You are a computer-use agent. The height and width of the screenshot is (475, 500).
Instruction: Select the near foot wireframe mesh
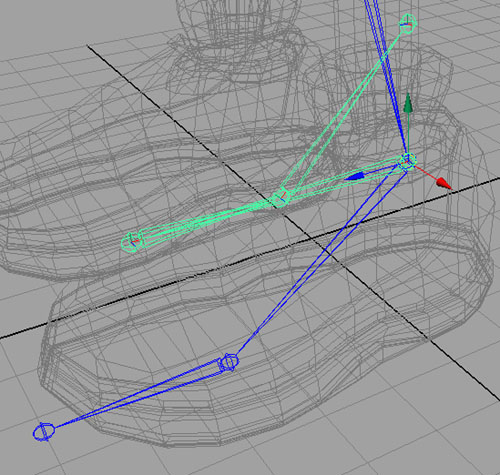tap(267, 333)
